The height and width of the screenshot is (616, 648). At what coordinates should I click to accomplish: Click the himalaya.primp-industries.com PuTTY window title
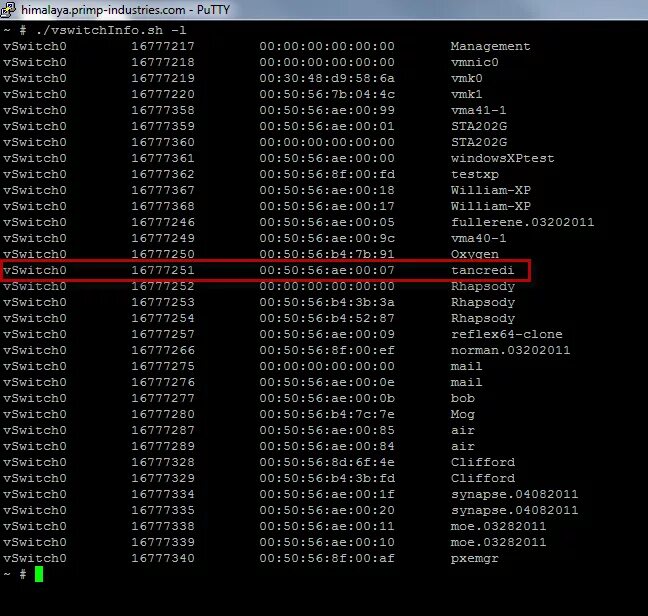[x=125, y=10]
